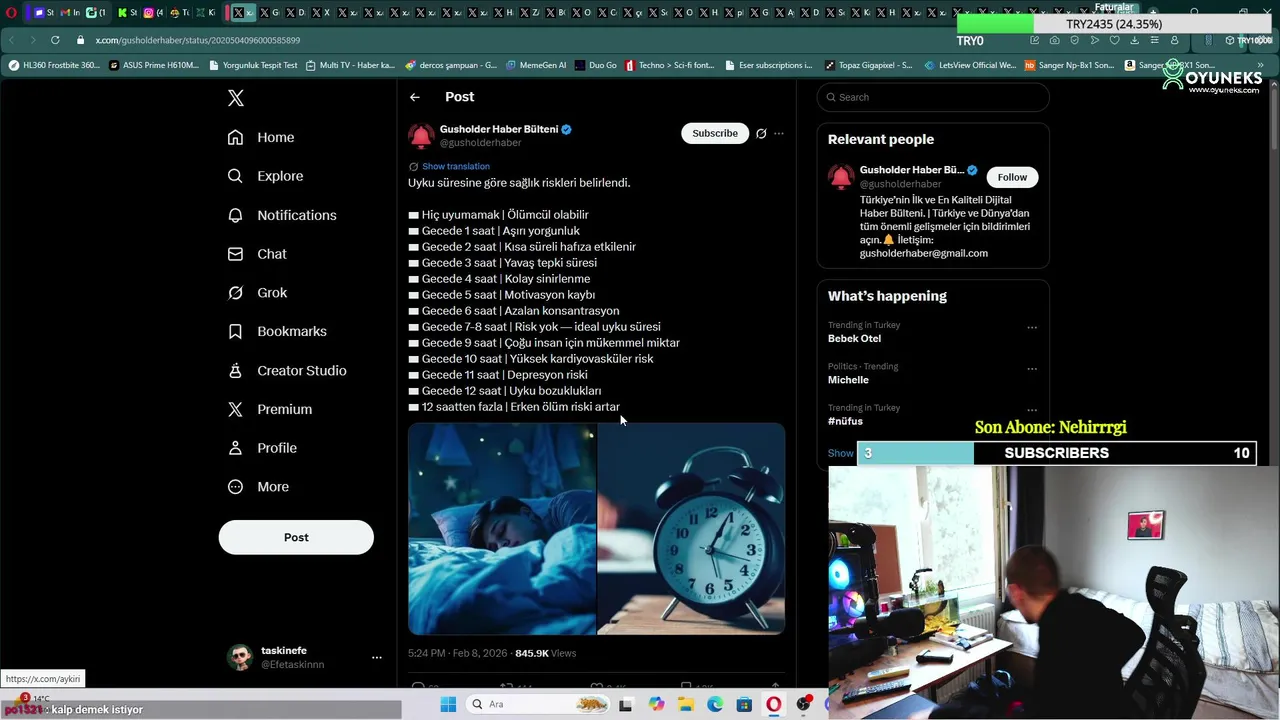Open the Premium page

coord(269,409)
